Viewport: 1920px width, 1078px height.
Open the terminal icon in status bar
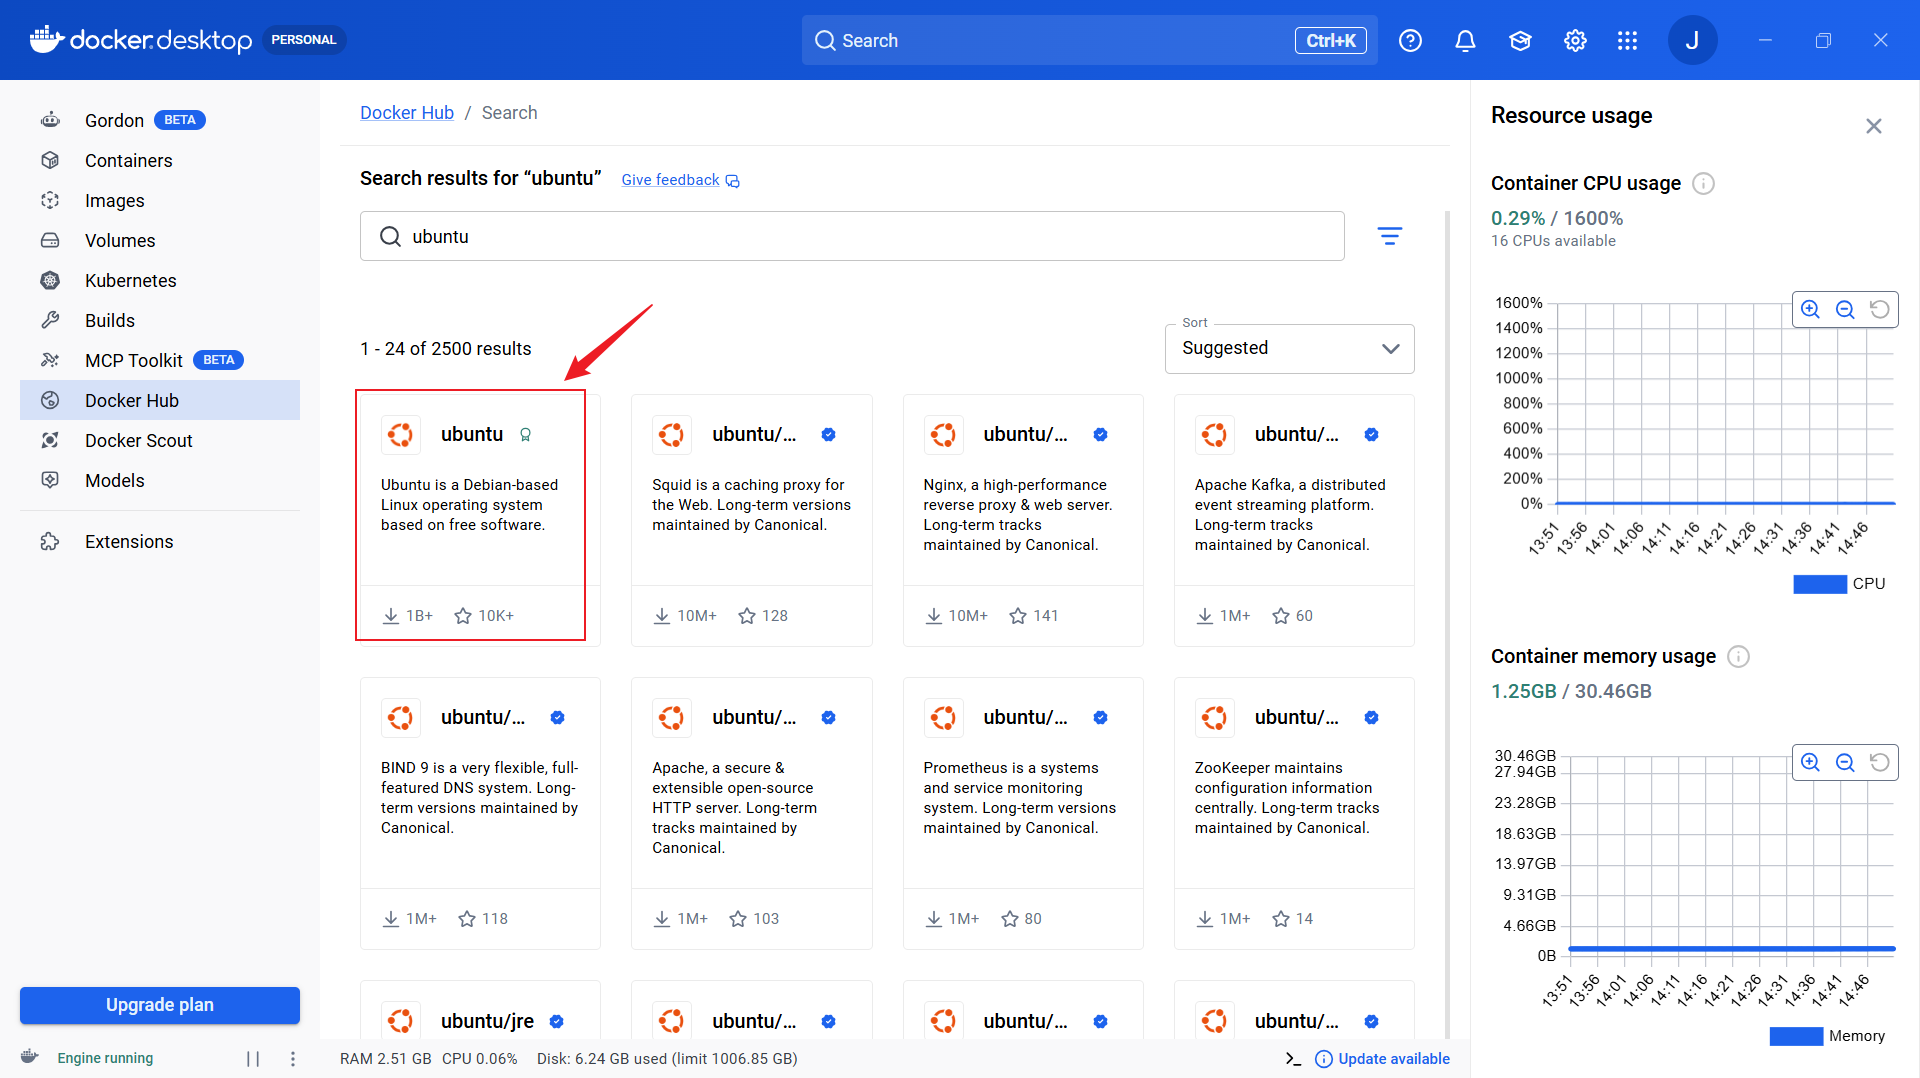1293,1058
